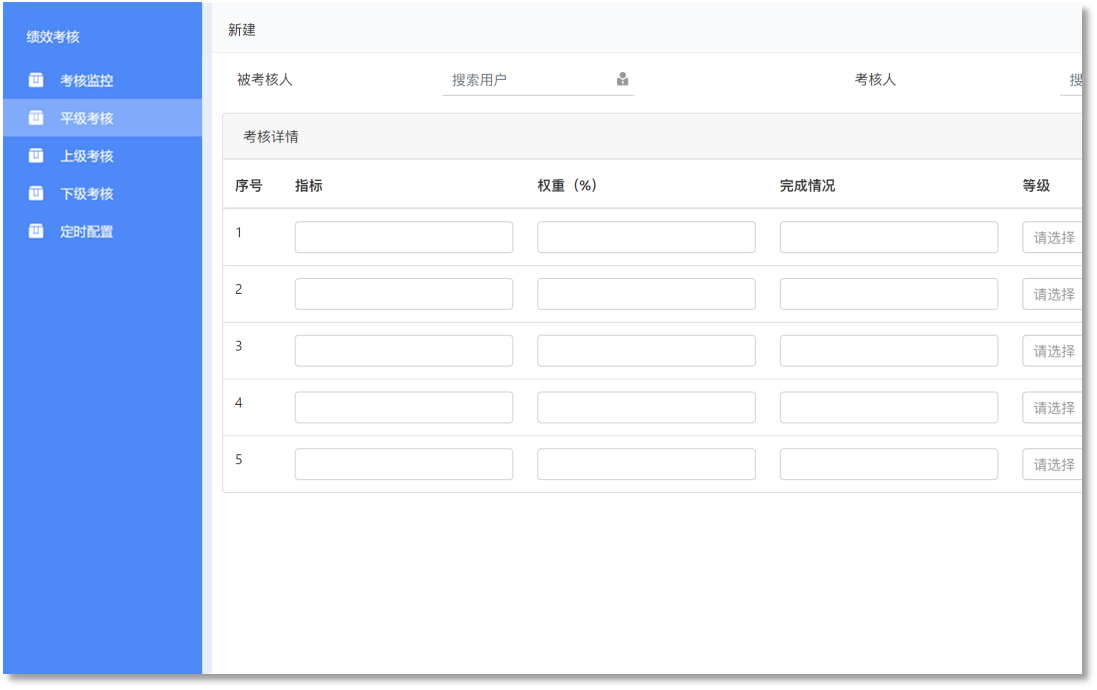The image size is (1097, 690).
Task: Click the 考核人 label
Action: click(875, 80)
